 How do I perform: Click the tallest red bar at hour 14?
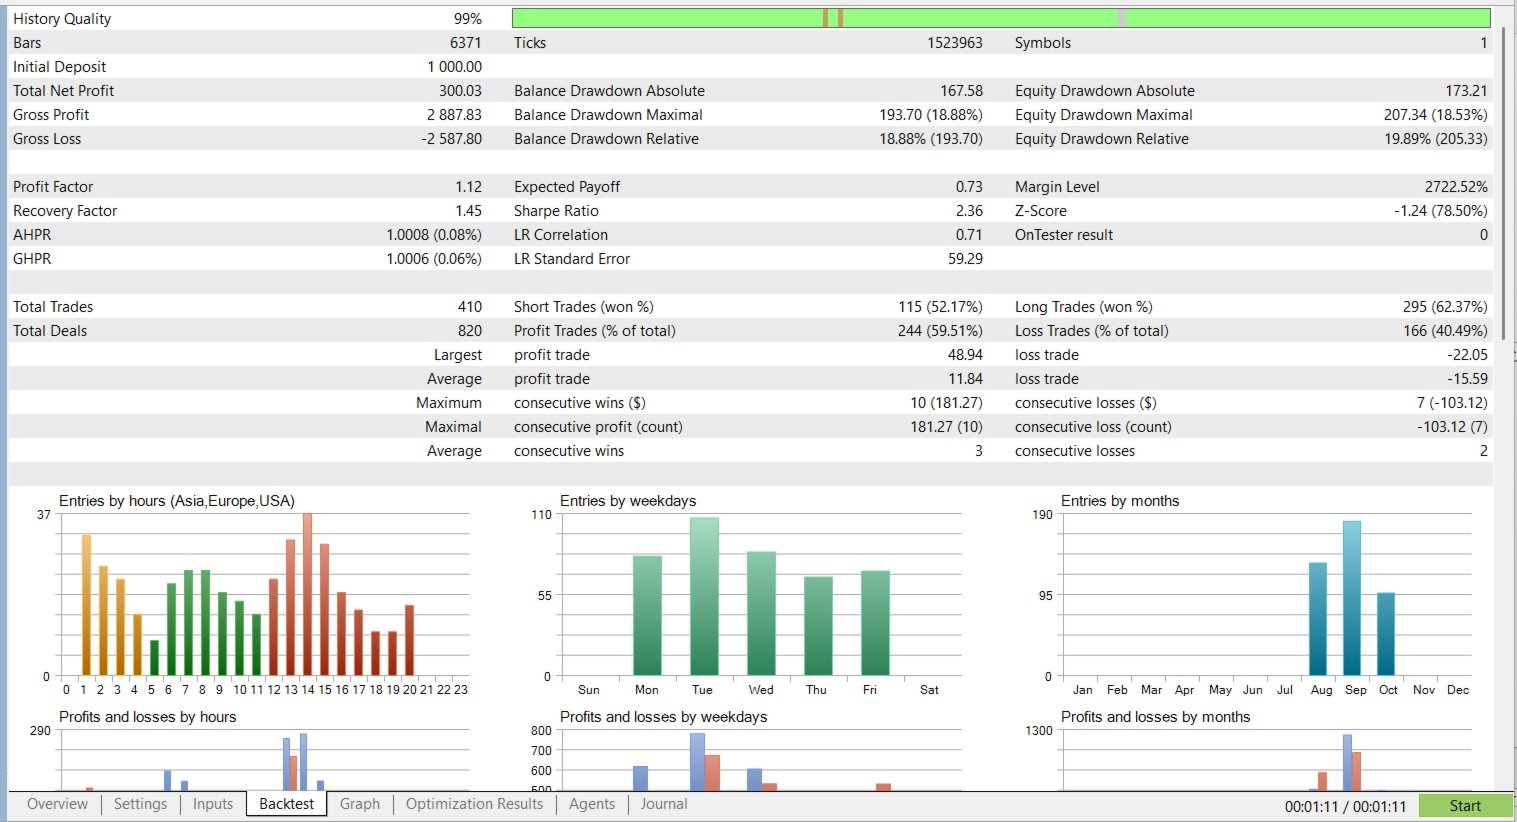tap(307, 594)
